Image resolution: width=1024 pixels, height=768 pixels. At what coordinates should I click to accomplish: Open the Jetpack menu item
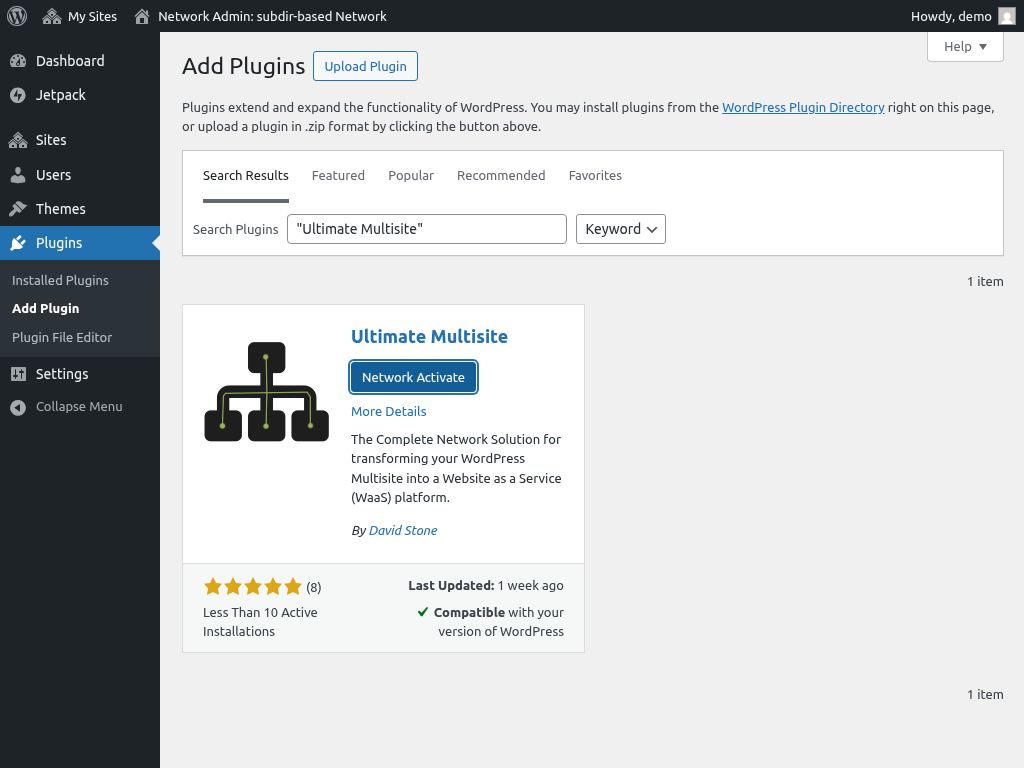tap(80, 95)
